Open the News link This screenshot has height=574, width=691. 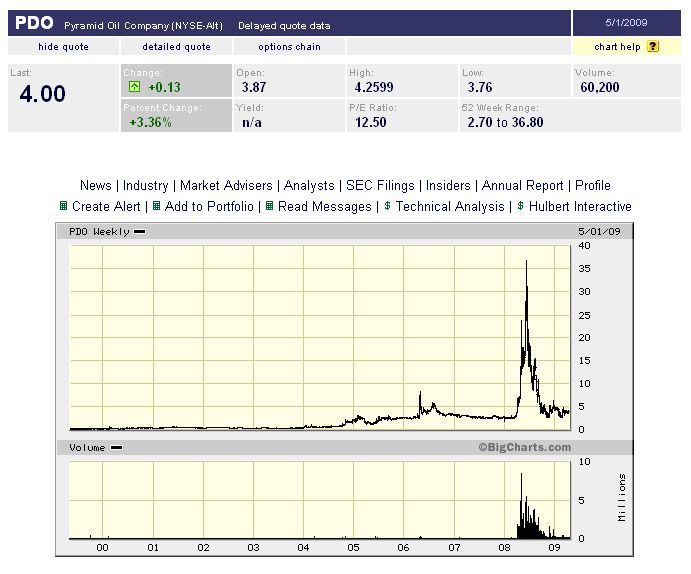pos(96,185)
